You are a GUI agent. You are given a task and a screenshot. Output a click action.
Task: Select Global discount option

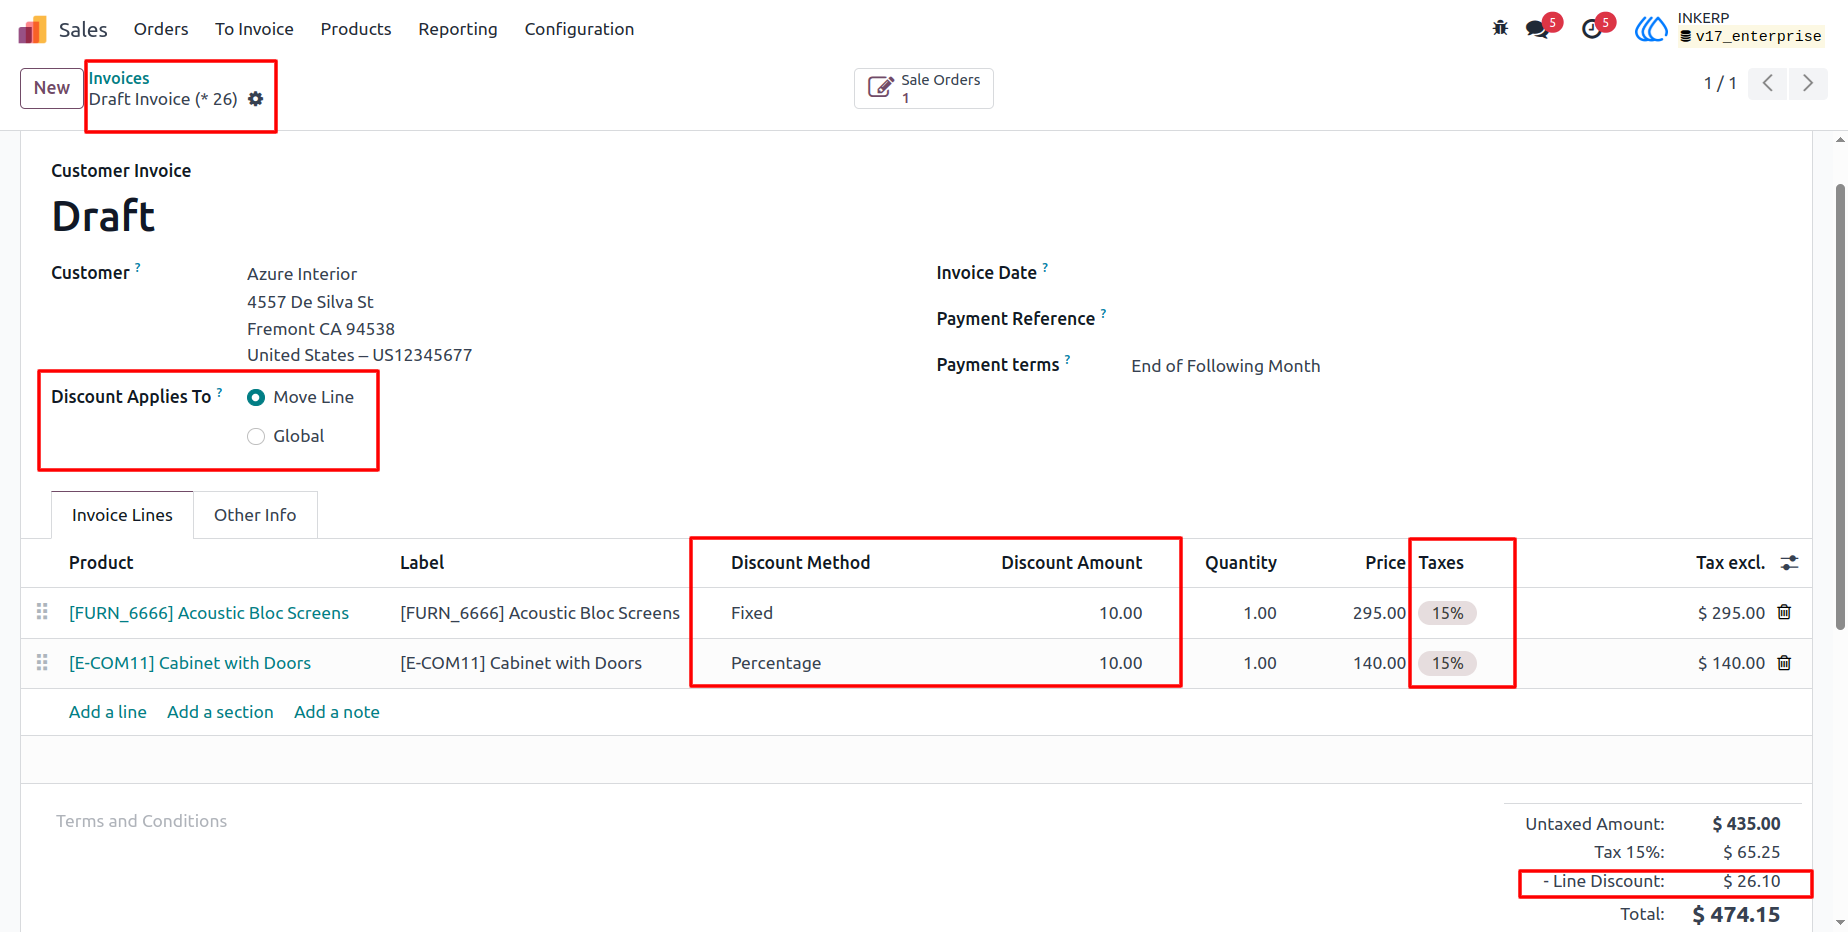point(256,436)
